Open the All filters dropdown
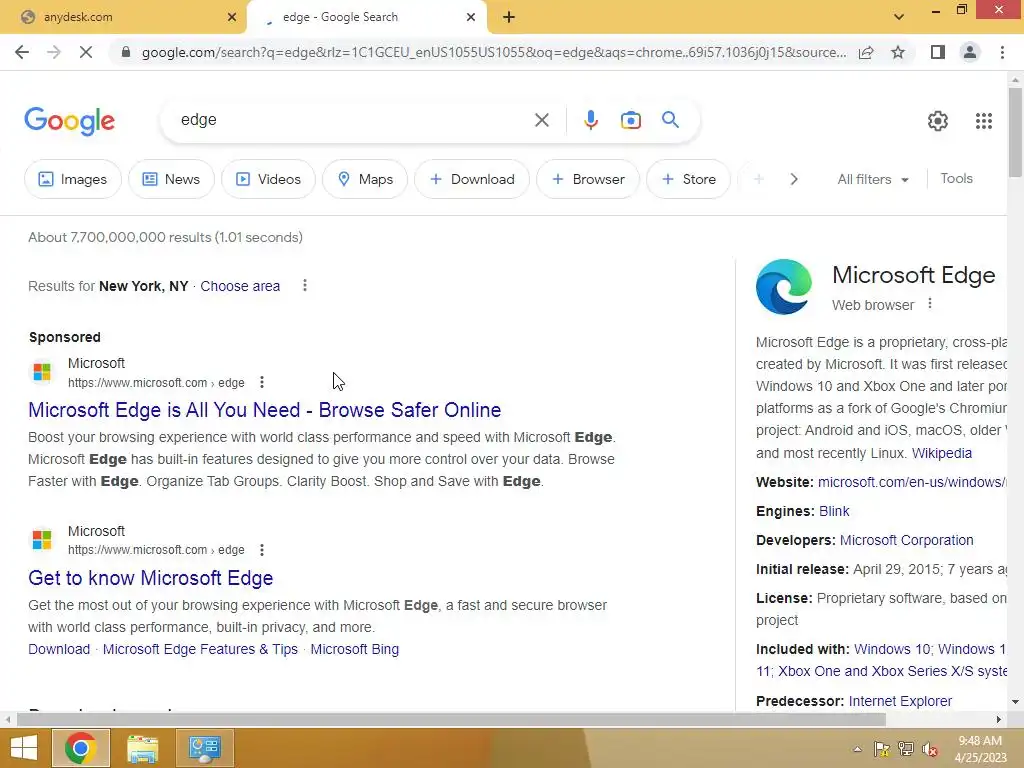Image resolution: width=1024 pixels, height=768 pixels. tap(873, 179)
